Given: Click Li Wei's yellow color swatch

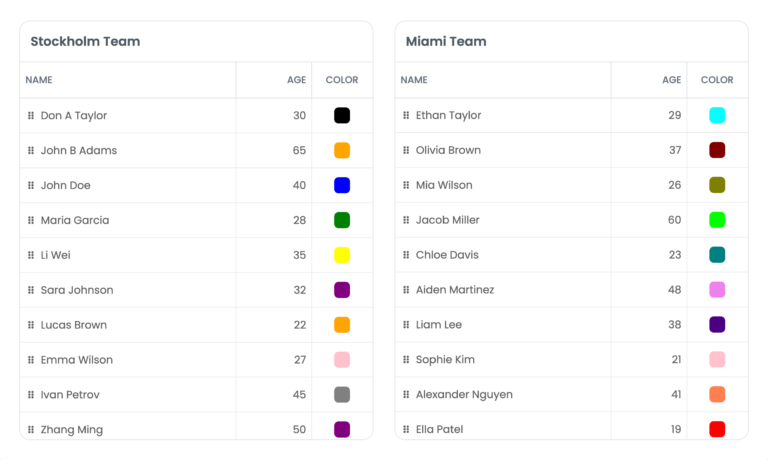Looking at the screenshot, I should point(342,255).
